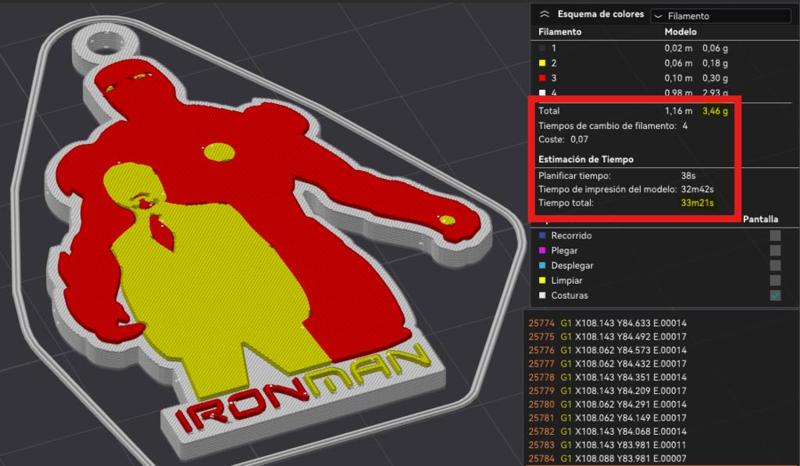Click the dark swatch of filament 1

click(x=542, y=48)
